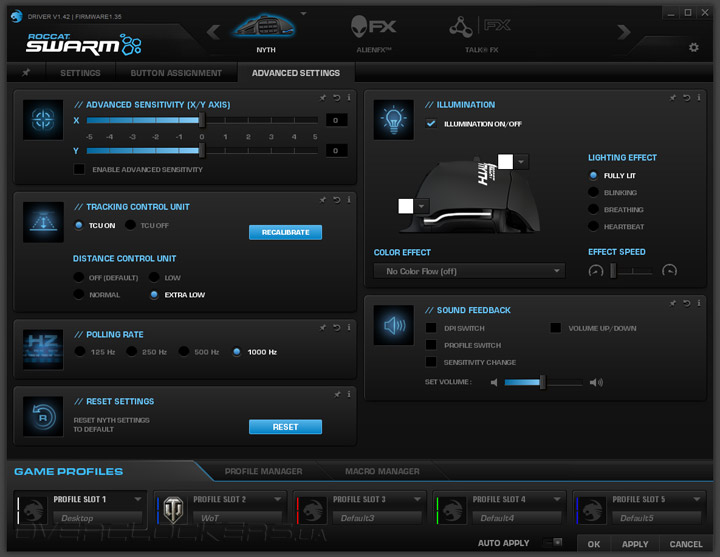720x557 pixels.
Task: Expand the top mouse color swatch dropdown
Action: 521,162
